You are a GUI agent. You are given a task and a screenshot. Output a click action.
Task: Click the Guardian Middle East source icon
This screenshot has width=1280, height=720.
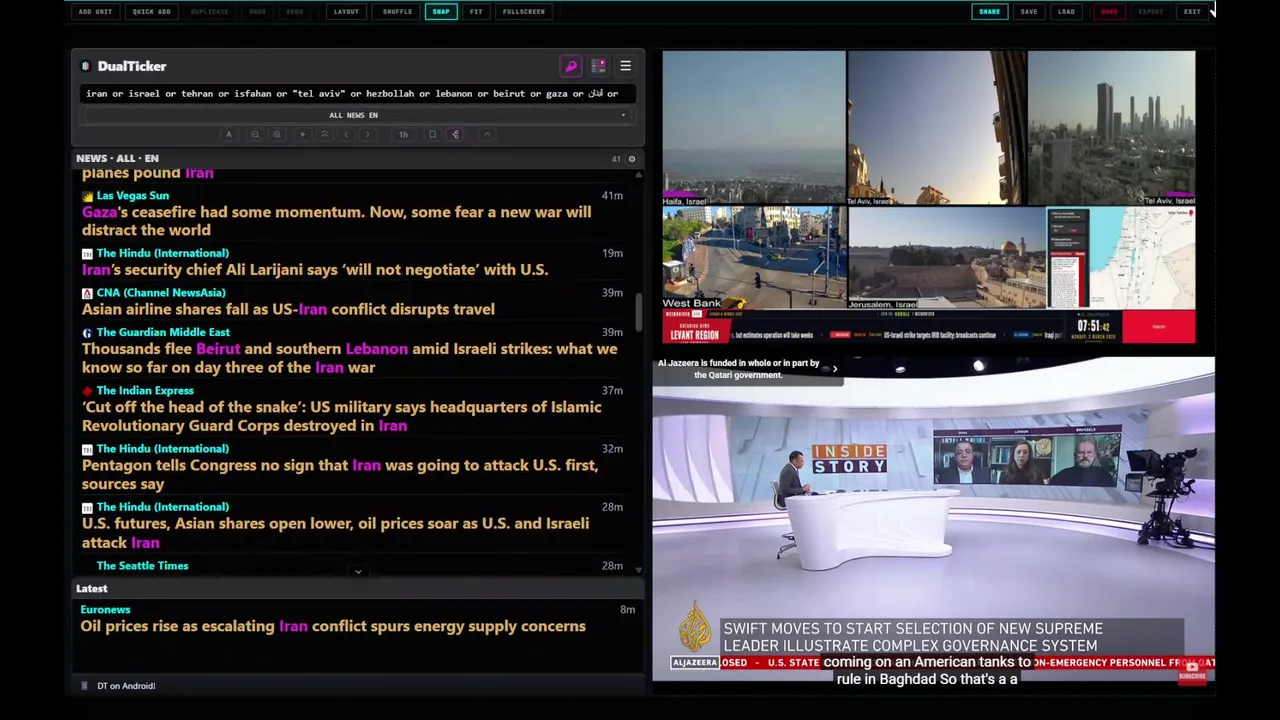pyautogui.click(x=87, y=333)
